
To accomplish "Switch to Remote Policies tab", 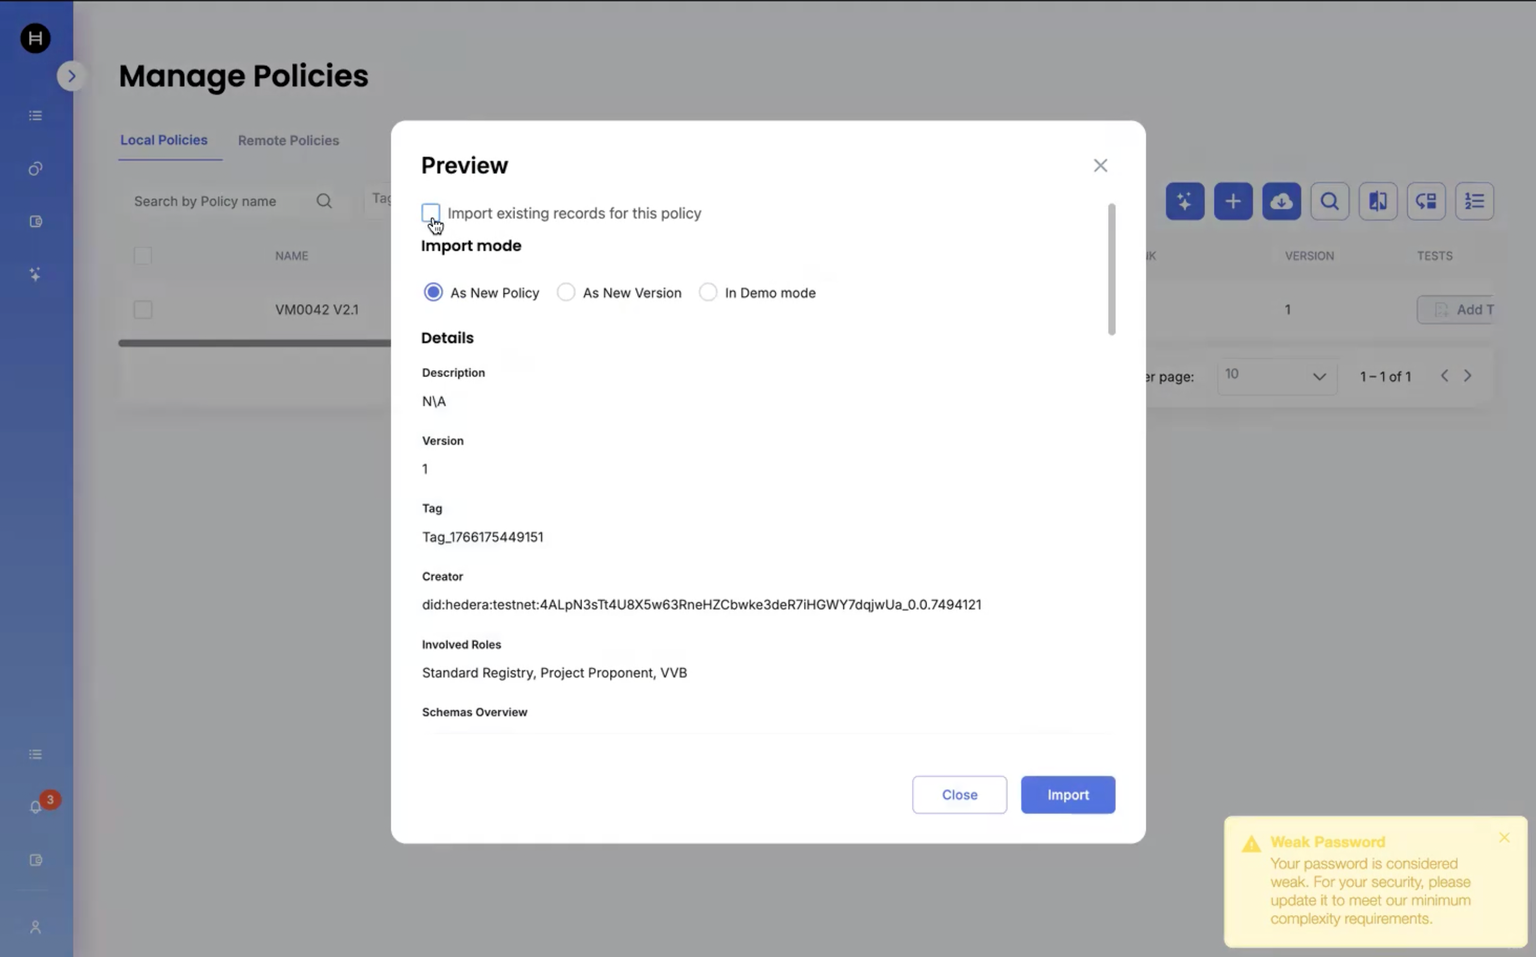I will click(x=288, y=141).
